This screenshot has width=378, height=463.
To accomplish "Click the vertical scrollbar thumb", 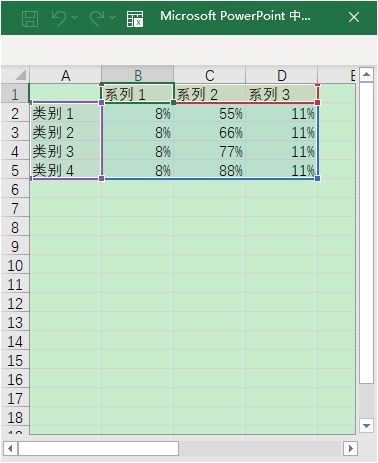I will (366, 233).
